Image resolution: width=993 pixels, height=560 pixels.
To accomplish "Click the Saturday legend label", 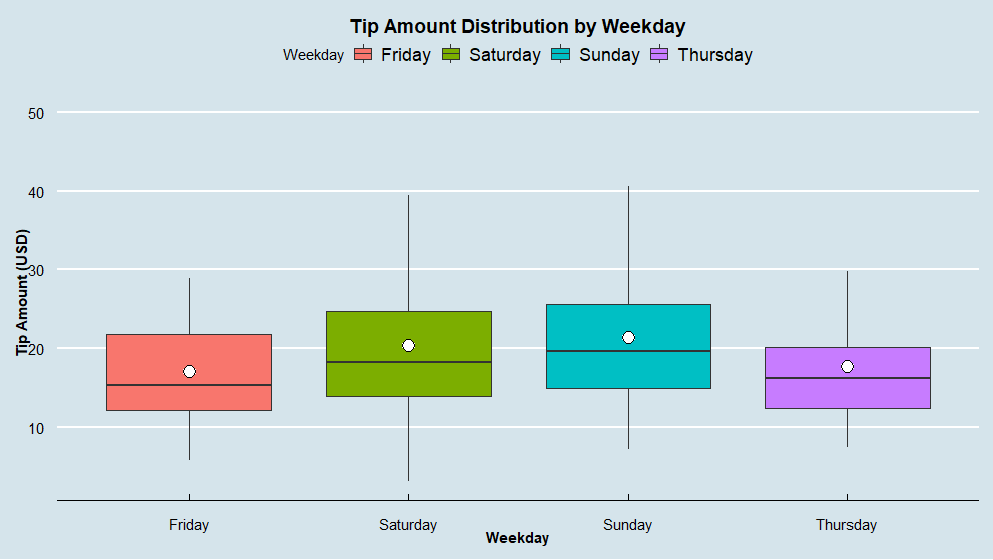I will [x=504, y=55].
